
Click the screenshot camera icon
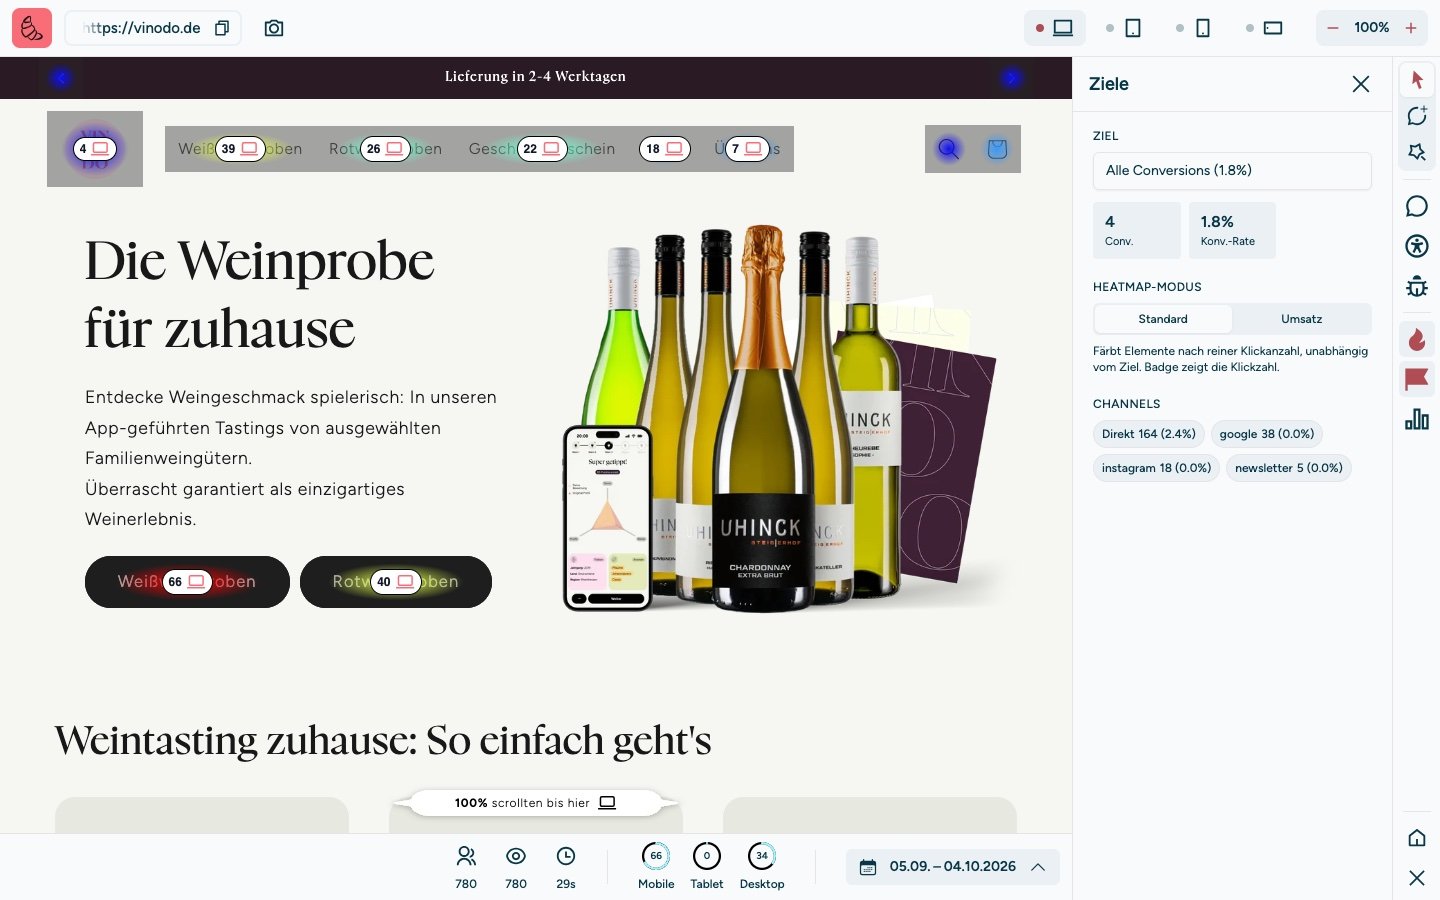274,28
